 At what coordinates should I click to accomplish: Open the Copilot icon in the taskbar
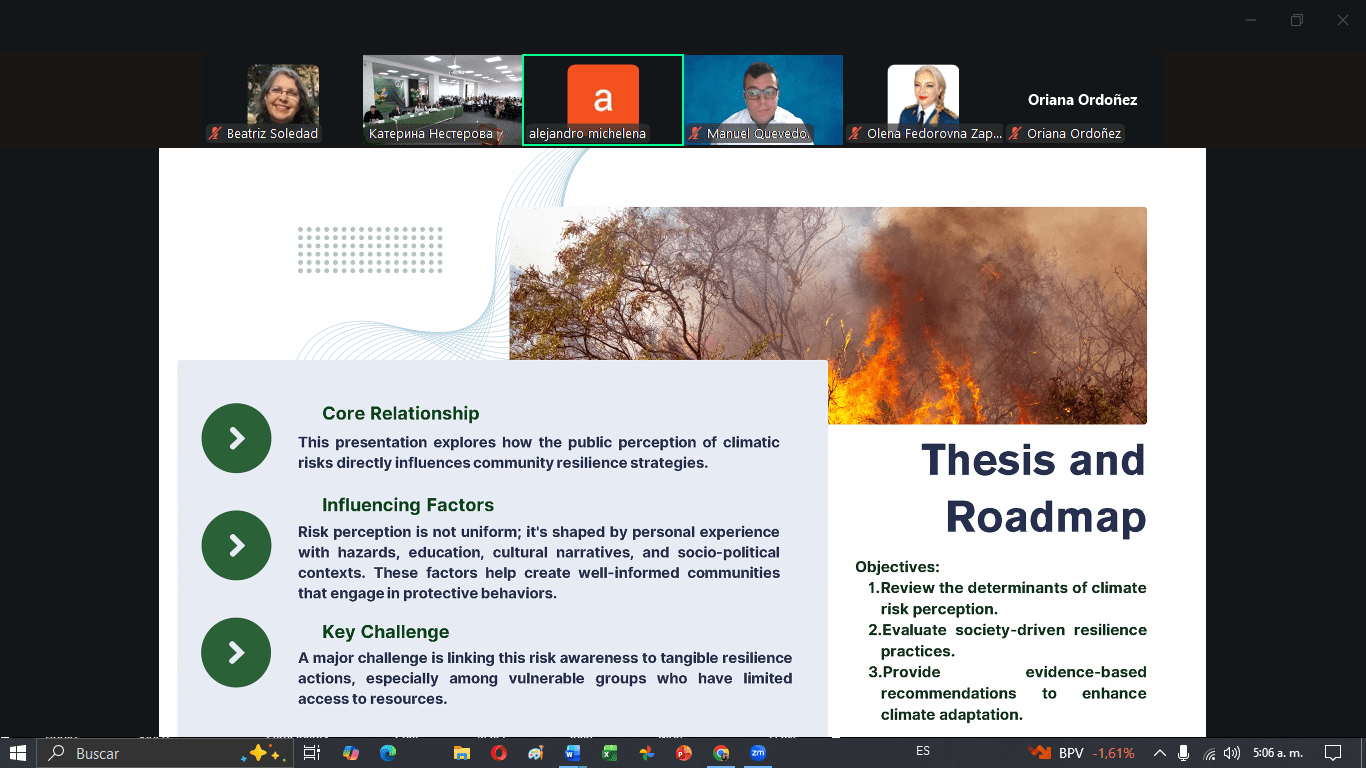[350, 753]
